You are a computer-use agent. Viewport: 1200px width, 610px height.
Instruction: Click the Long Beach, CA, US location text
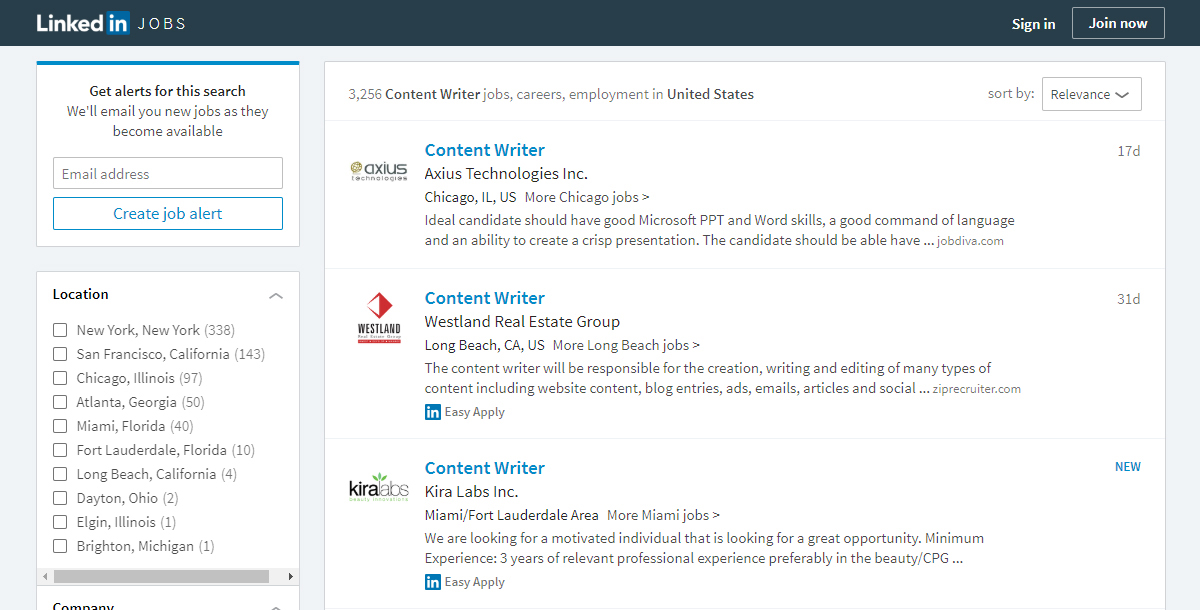pos(485,345)
